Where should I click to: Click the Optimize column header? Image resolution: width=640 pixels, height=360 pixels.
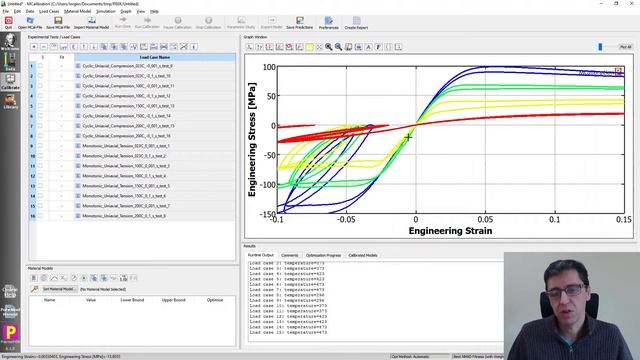tap(215, 300)
